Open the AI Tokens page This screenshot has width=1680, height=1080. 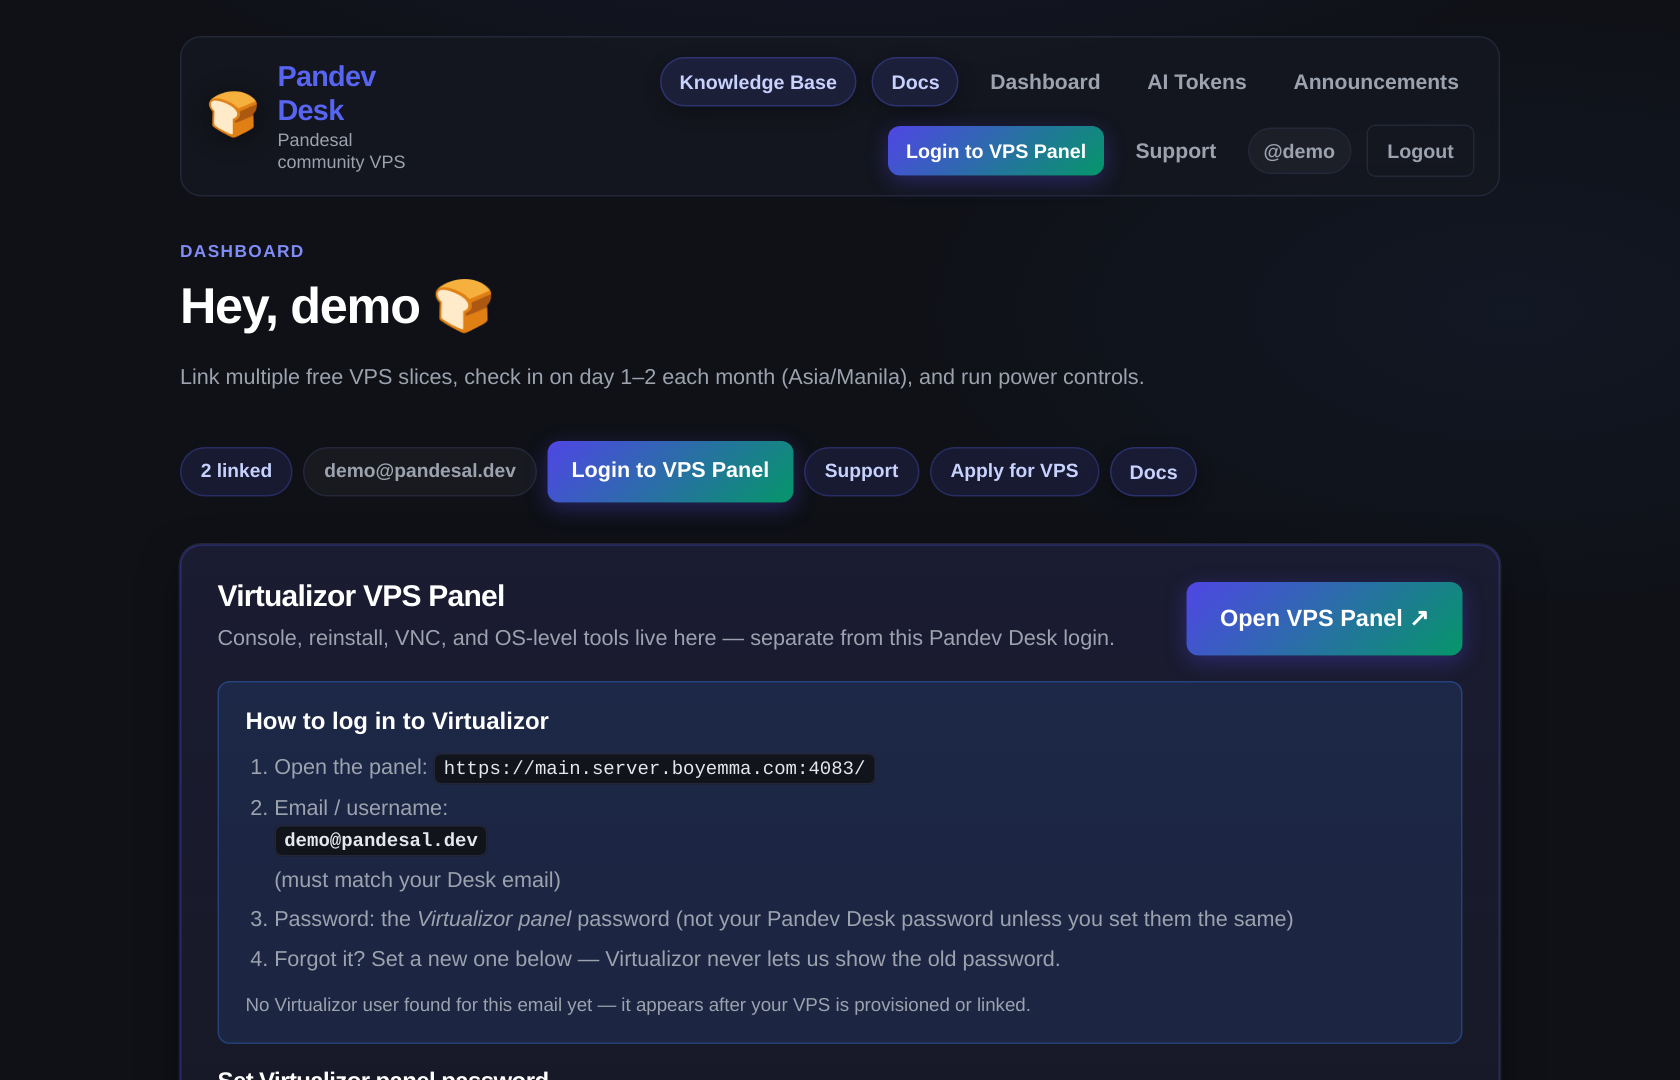pos(1197,82)
